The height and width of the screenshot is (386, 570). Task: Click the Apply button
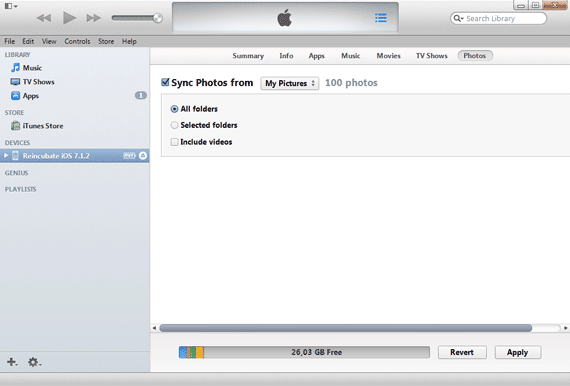(518, 352)
